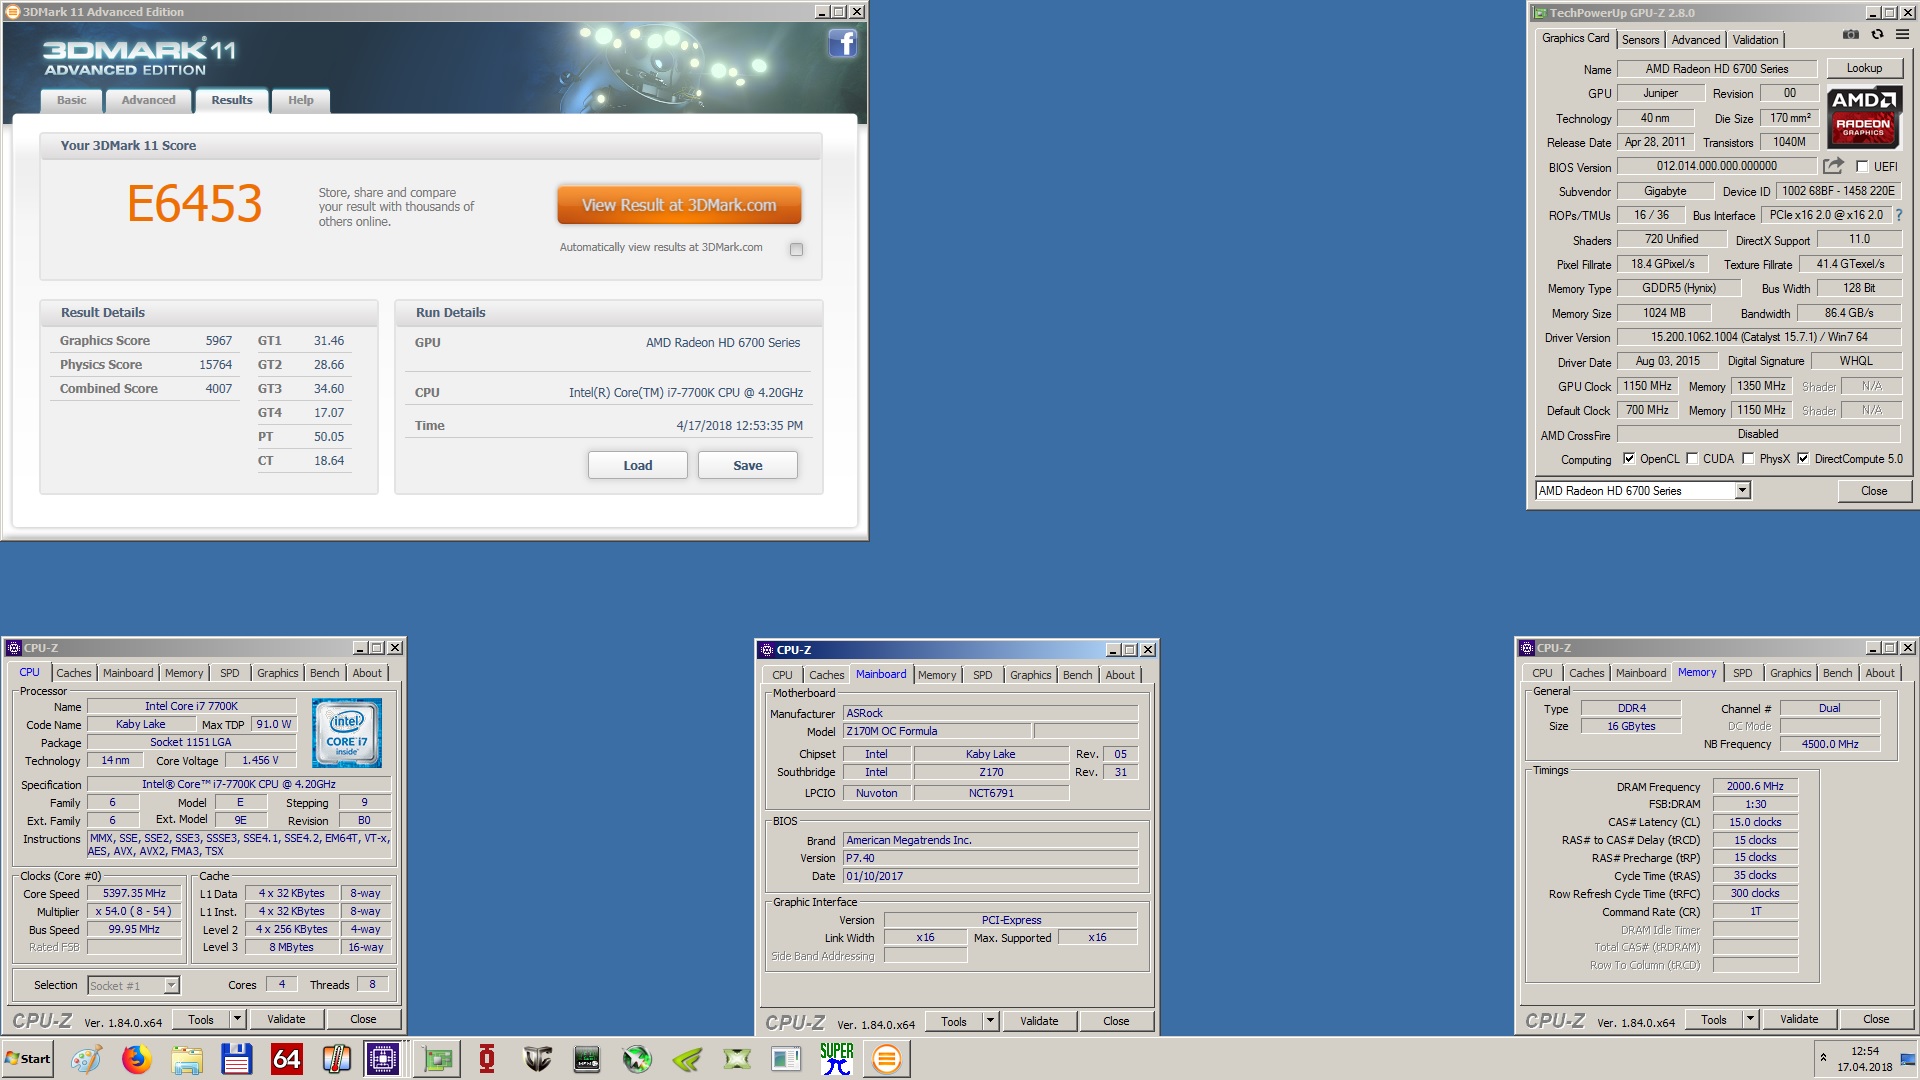
Task: Click the BIOS export arrow icon
Action: coord(1833,166)
